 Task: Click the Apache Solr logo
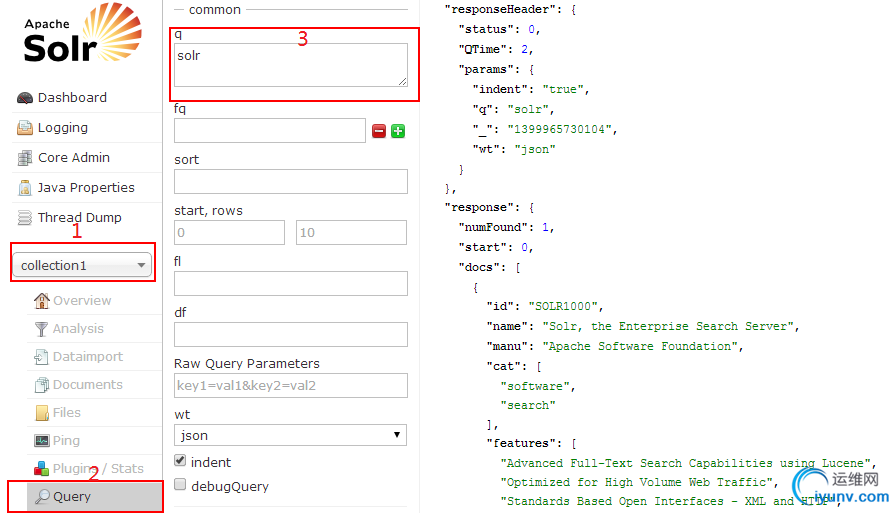click(x=83, y=33)
